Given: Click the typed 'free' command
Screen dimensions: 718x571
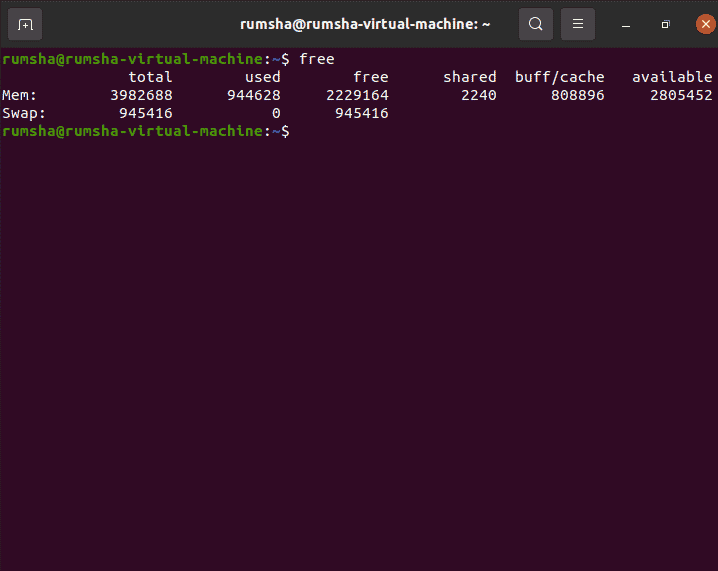Looking at the screenshot, I should (x=317, y=59).
